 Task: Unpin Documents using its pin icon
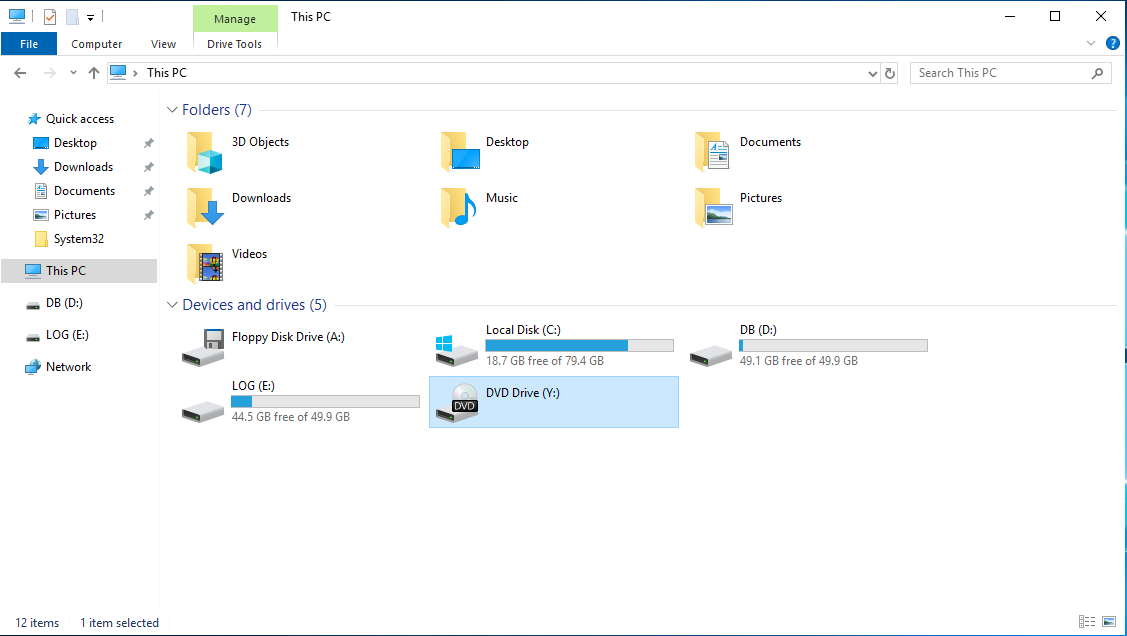pos(149,191)
